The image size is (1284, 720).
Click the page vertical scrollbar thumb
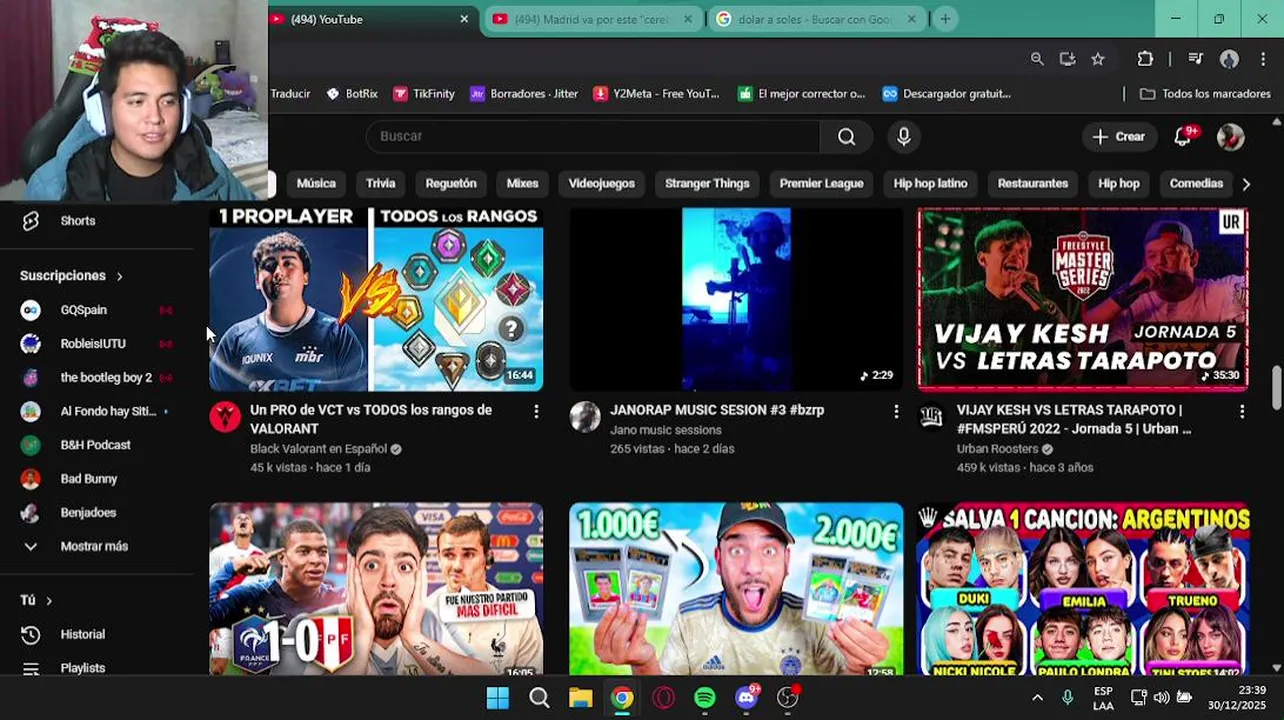point(1277,388)
